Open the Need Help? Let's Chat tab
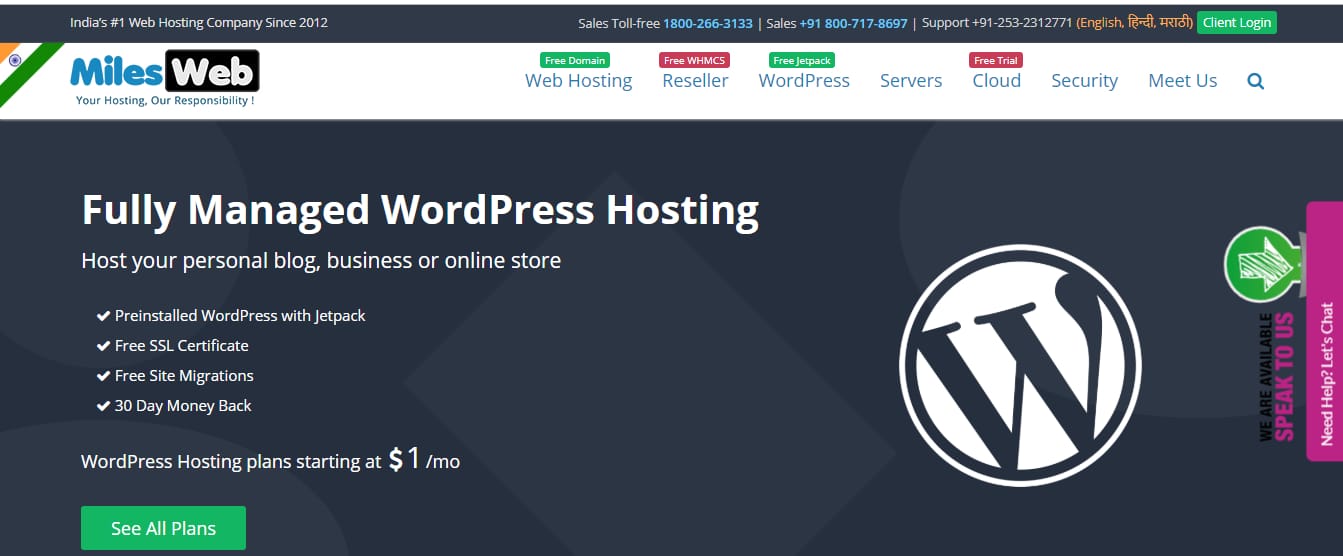Image resolution: width=1343 pixels, height=556 pixels. point(1324,331)
